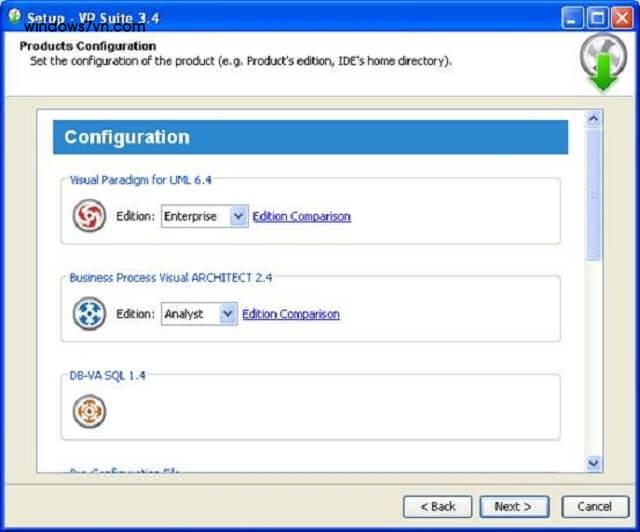This screenshot has height=532, width=640.
Task: Minimize the Setup window
Action: (x=572, y=18)
